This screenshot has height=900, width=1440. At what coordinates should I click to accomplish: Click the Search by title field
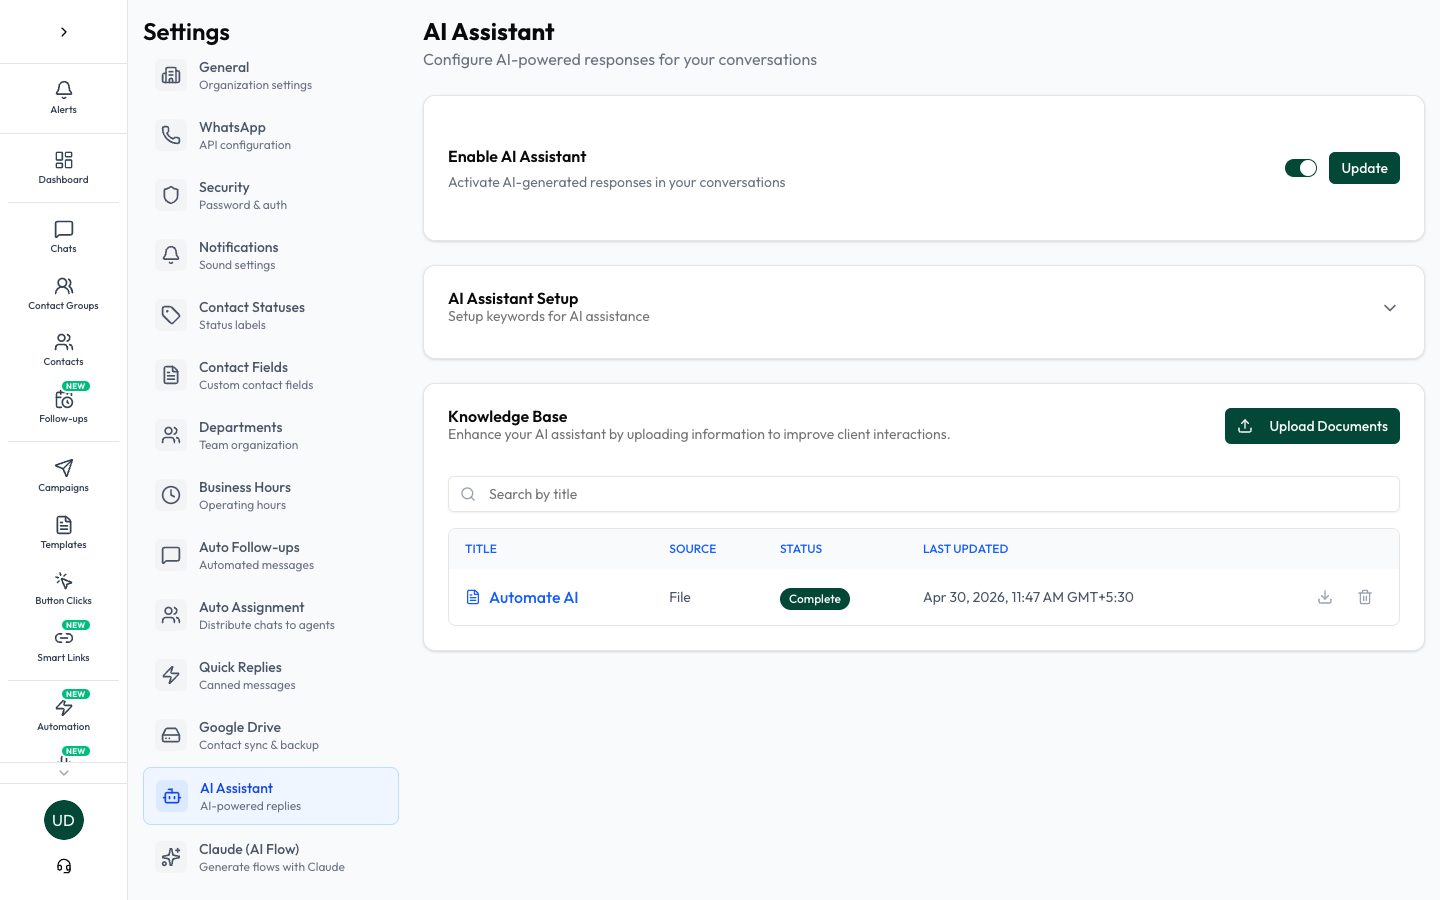click(x=924, y=494)
